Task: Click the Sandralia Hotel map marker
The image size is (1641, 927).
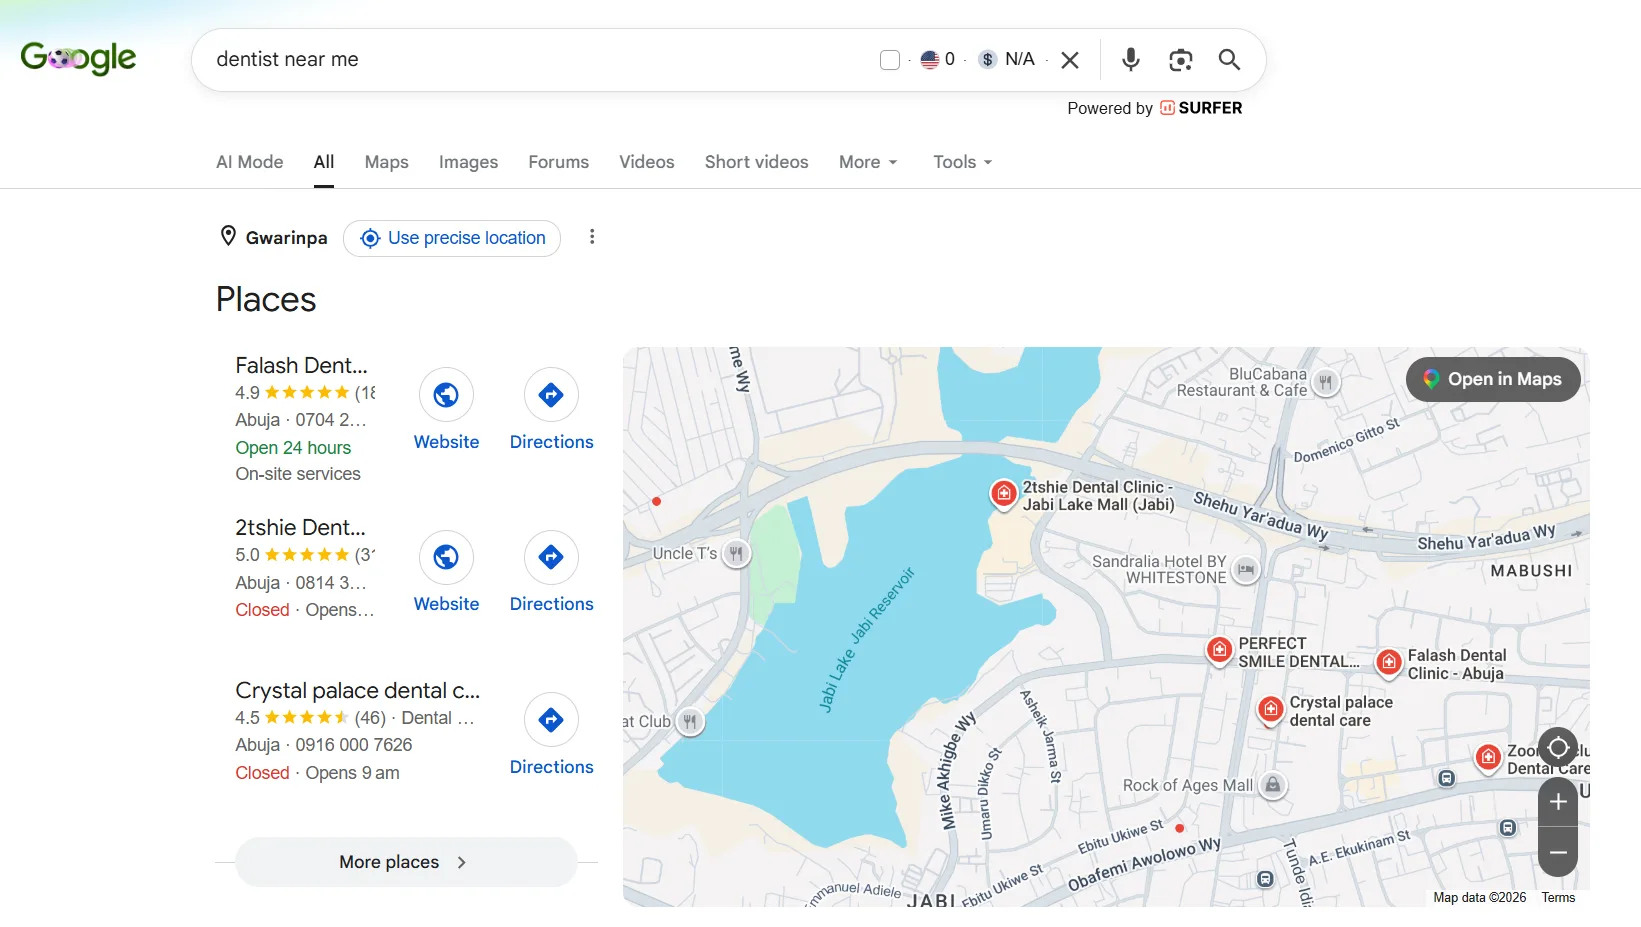Action: pos(1246,570)
